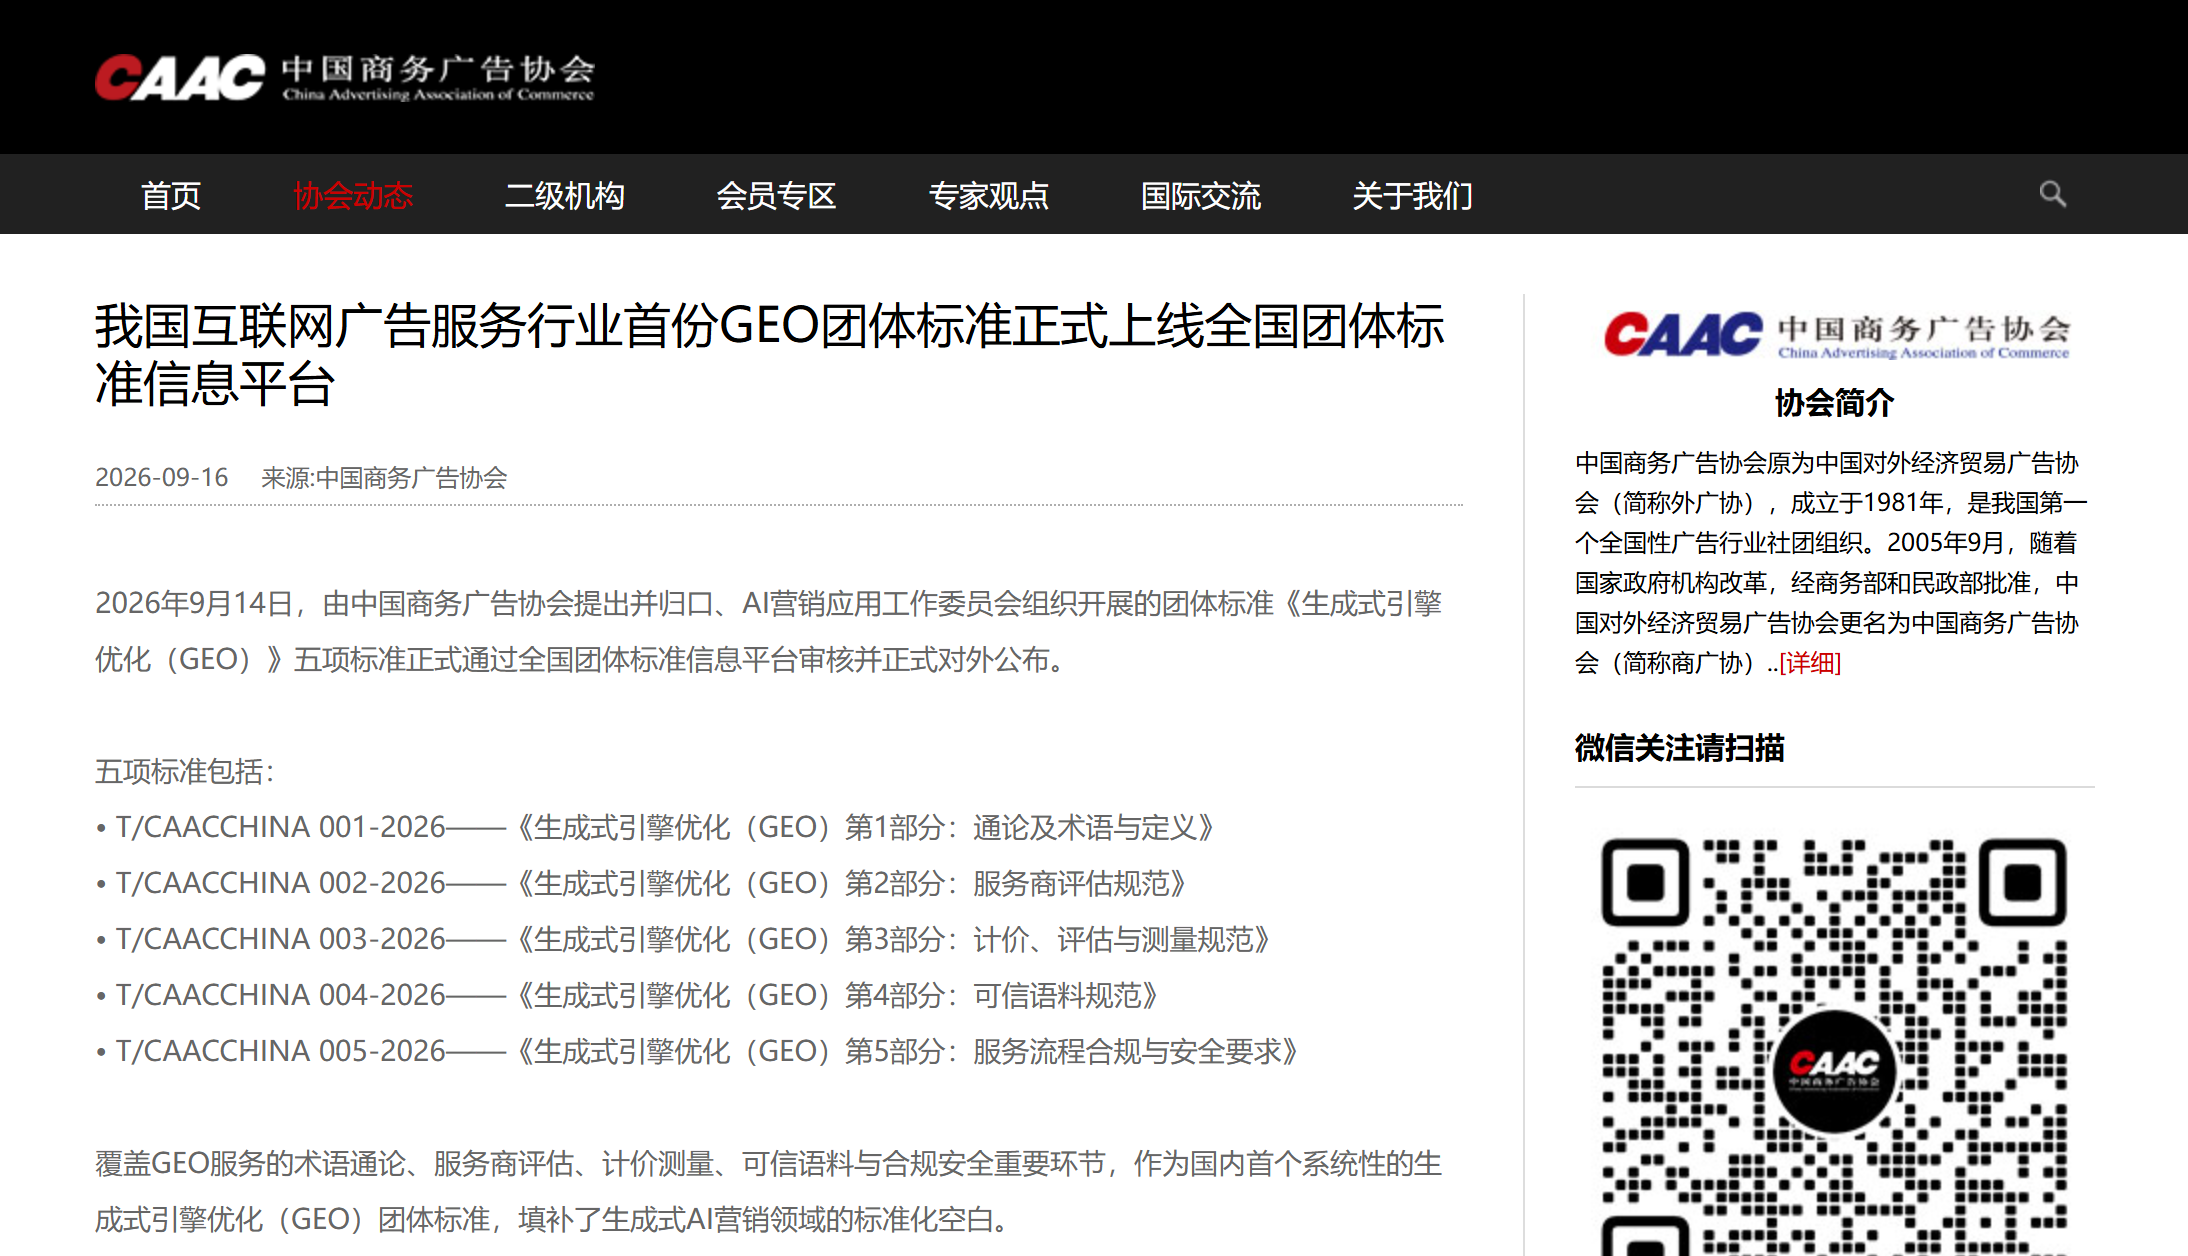Click the source text 来源:中国商务广告协会
The height and width of the screenshot is (1256, 2188).
pyautogui.click(x=384, y=477)
